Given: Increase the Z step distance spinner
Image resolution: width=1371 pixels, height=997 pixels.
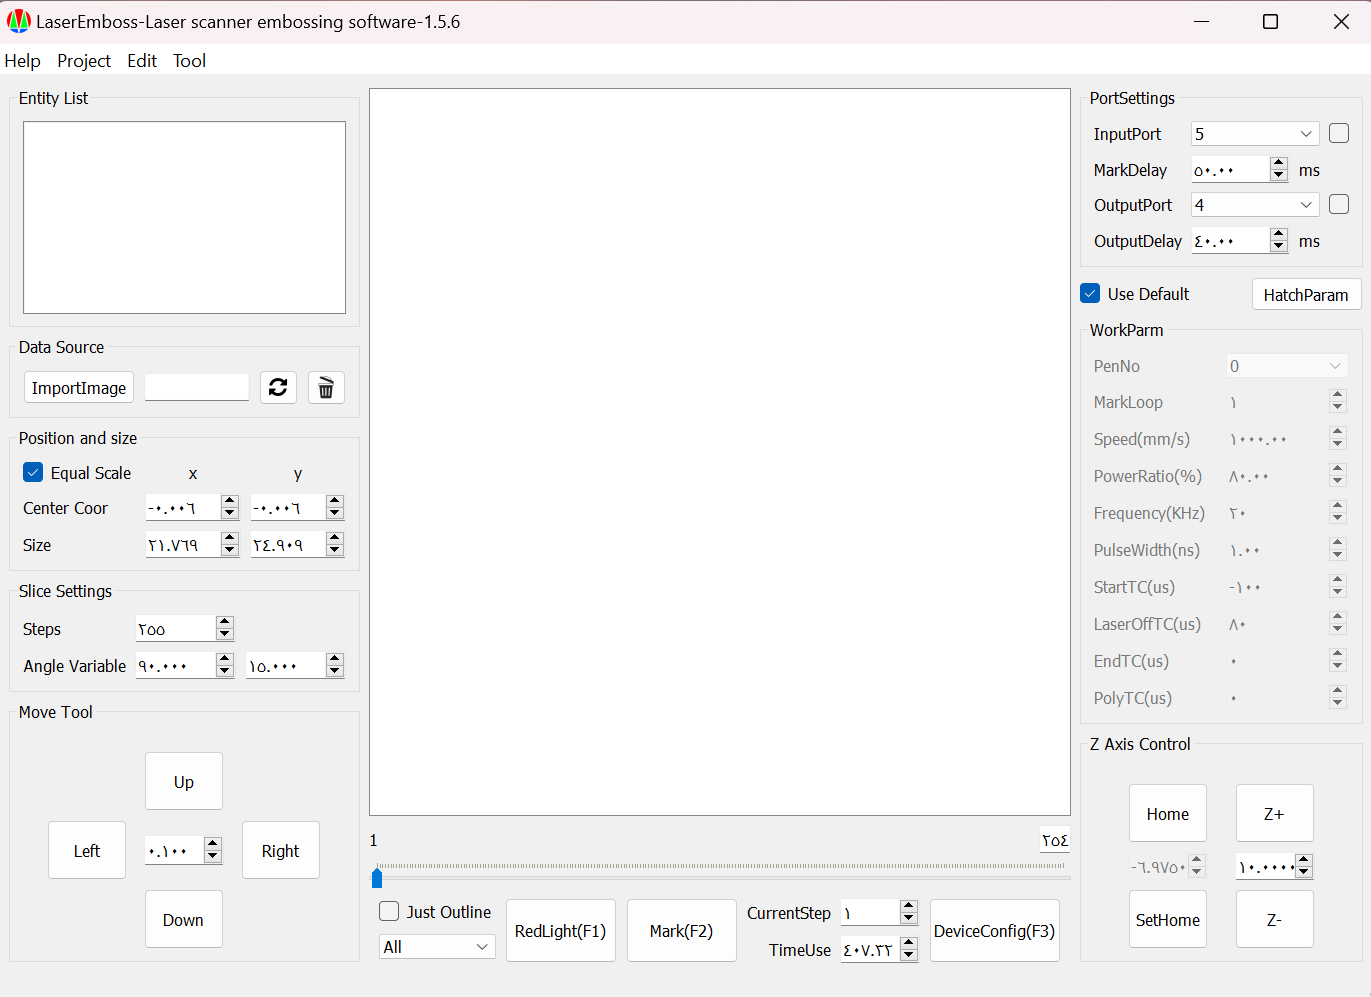Looking at the screenshot, I should 1304,860.
